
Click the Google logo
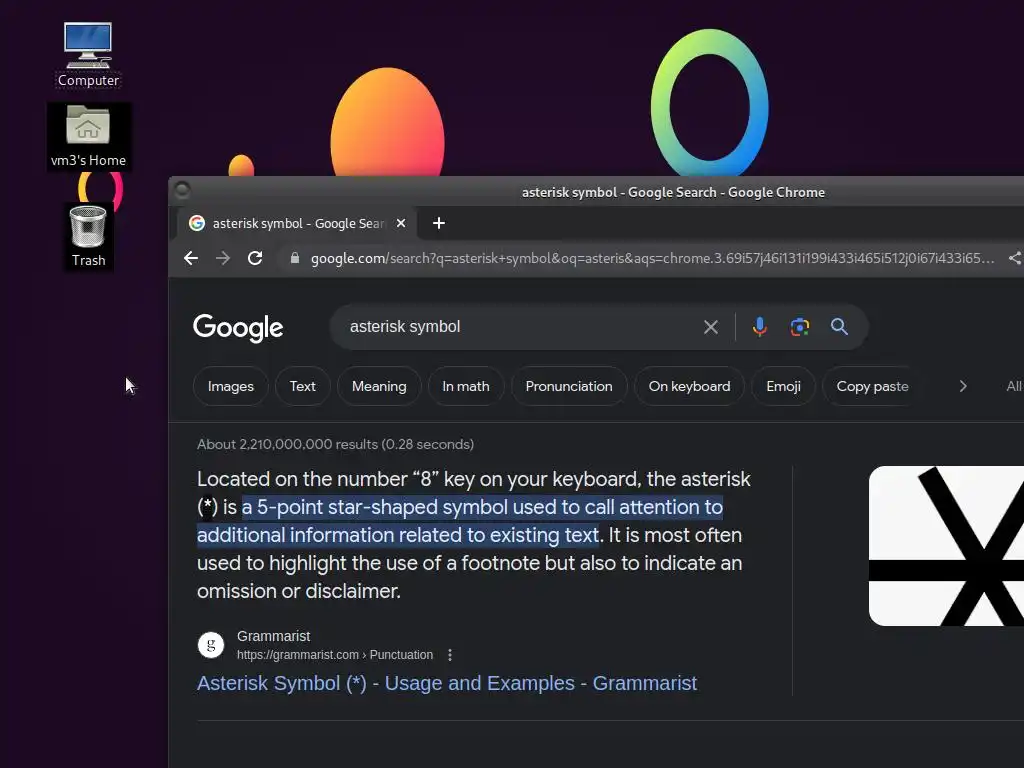point(238,327)
